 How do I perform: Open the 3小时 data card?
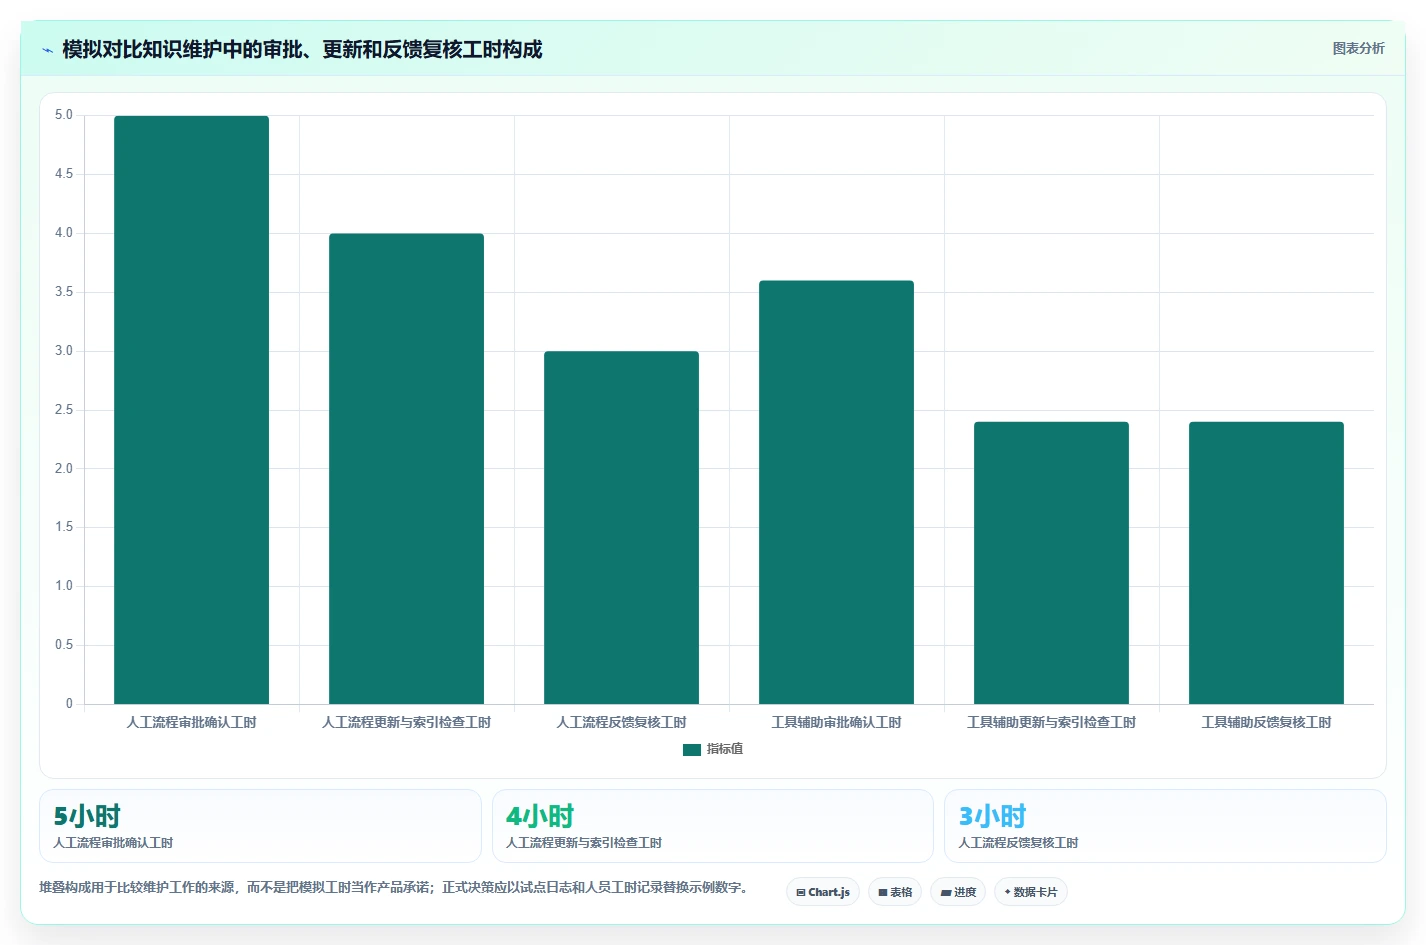point(1165,826)
